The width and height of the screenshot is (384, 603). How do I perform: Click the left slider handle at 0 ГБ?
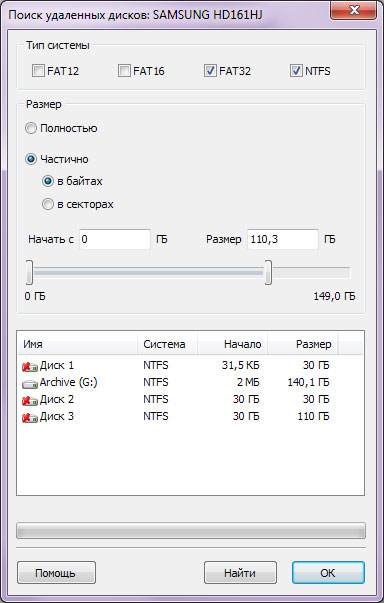point(29,272)
